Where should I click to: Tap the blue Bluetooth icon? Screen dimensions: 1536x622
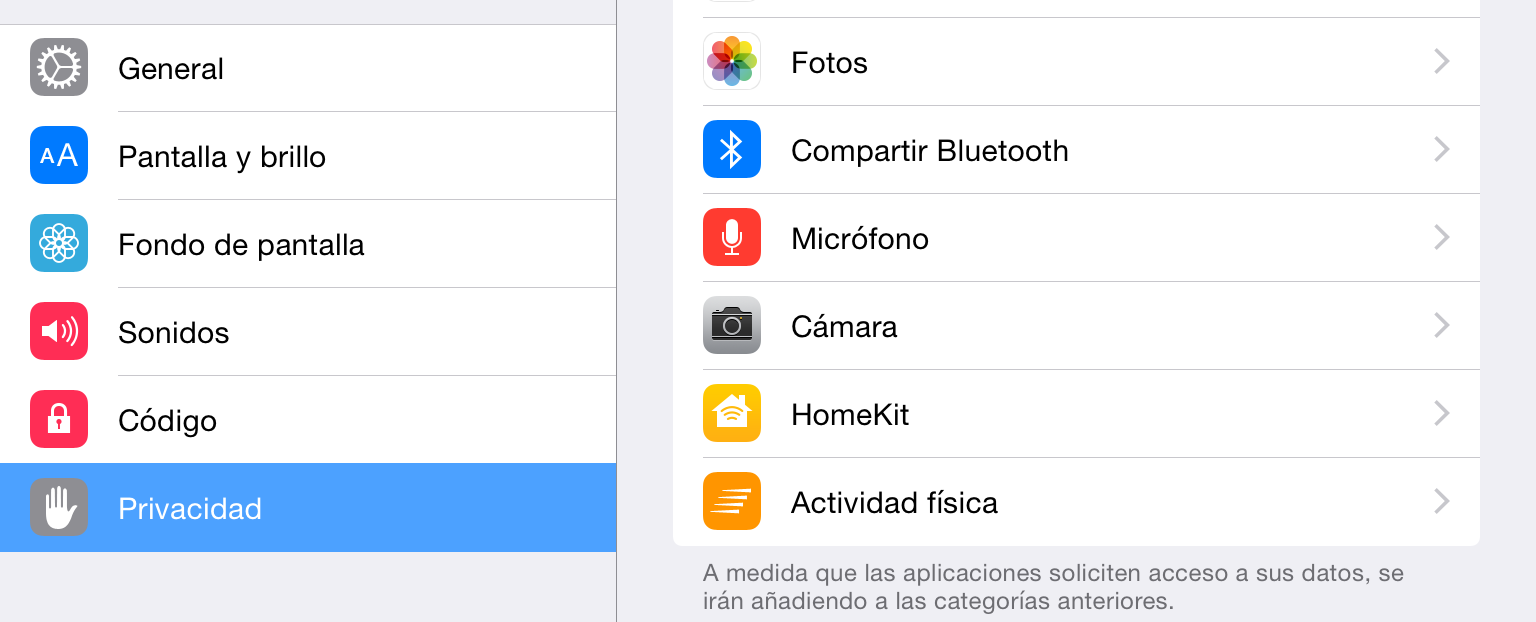[x=732, y=149]
